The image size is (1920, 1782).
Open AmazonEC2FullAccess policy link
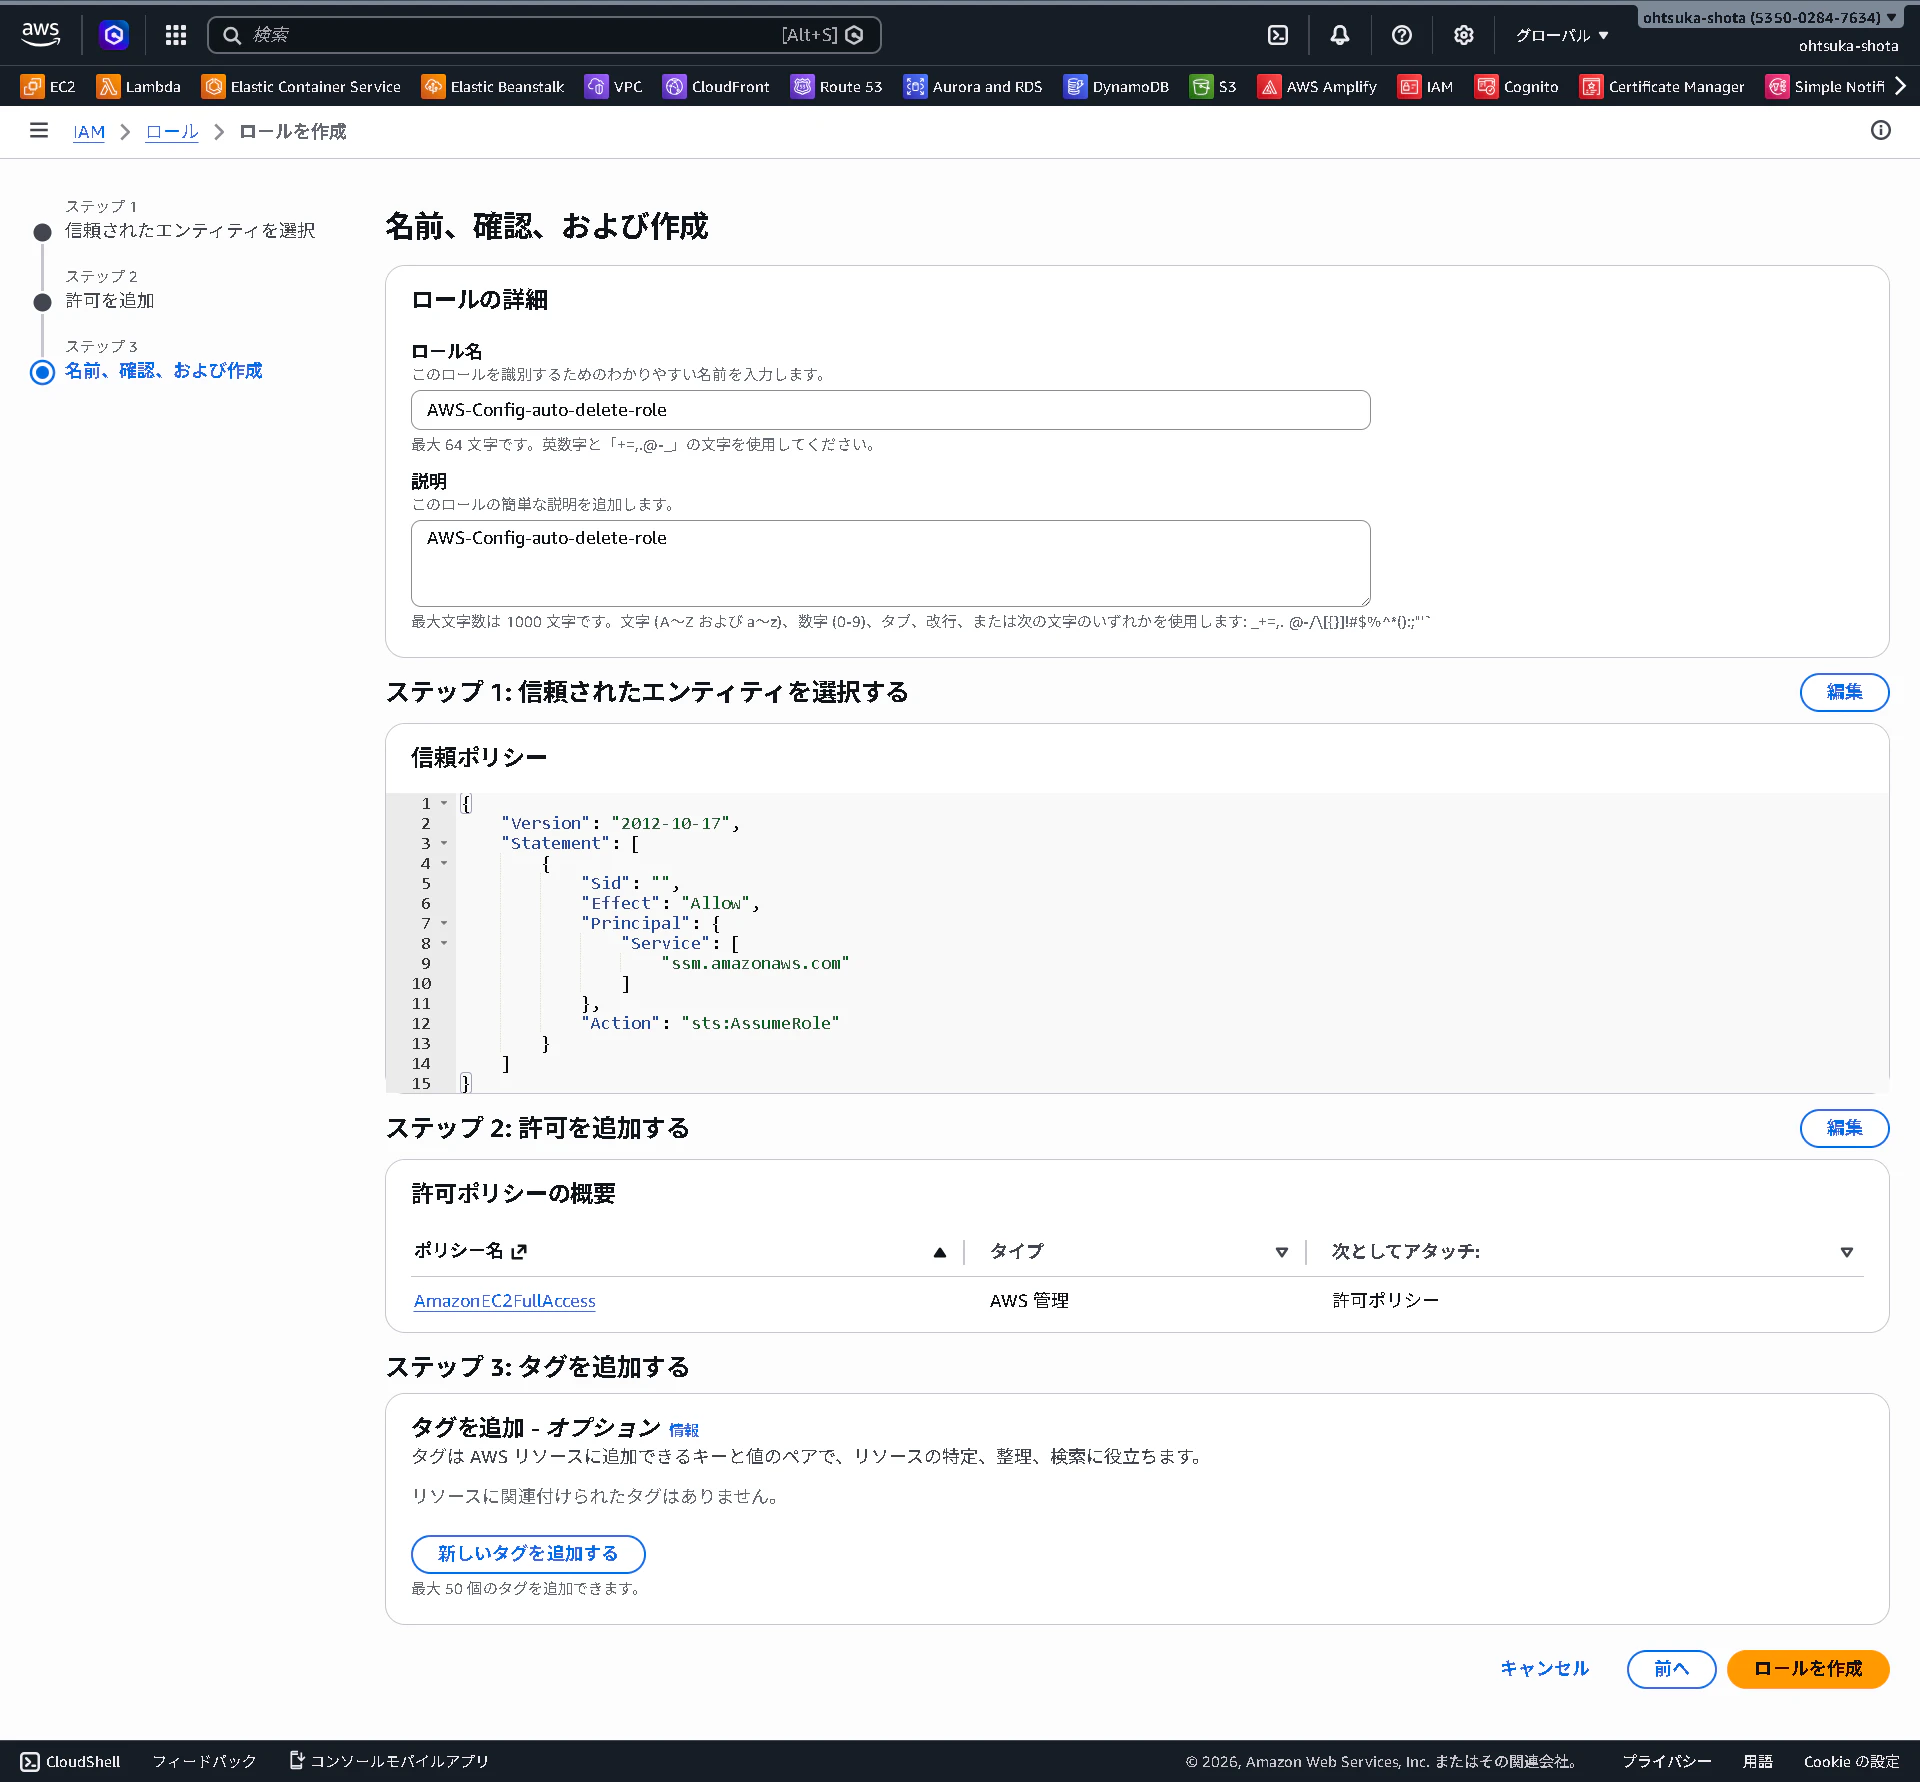click(505, 1301)
